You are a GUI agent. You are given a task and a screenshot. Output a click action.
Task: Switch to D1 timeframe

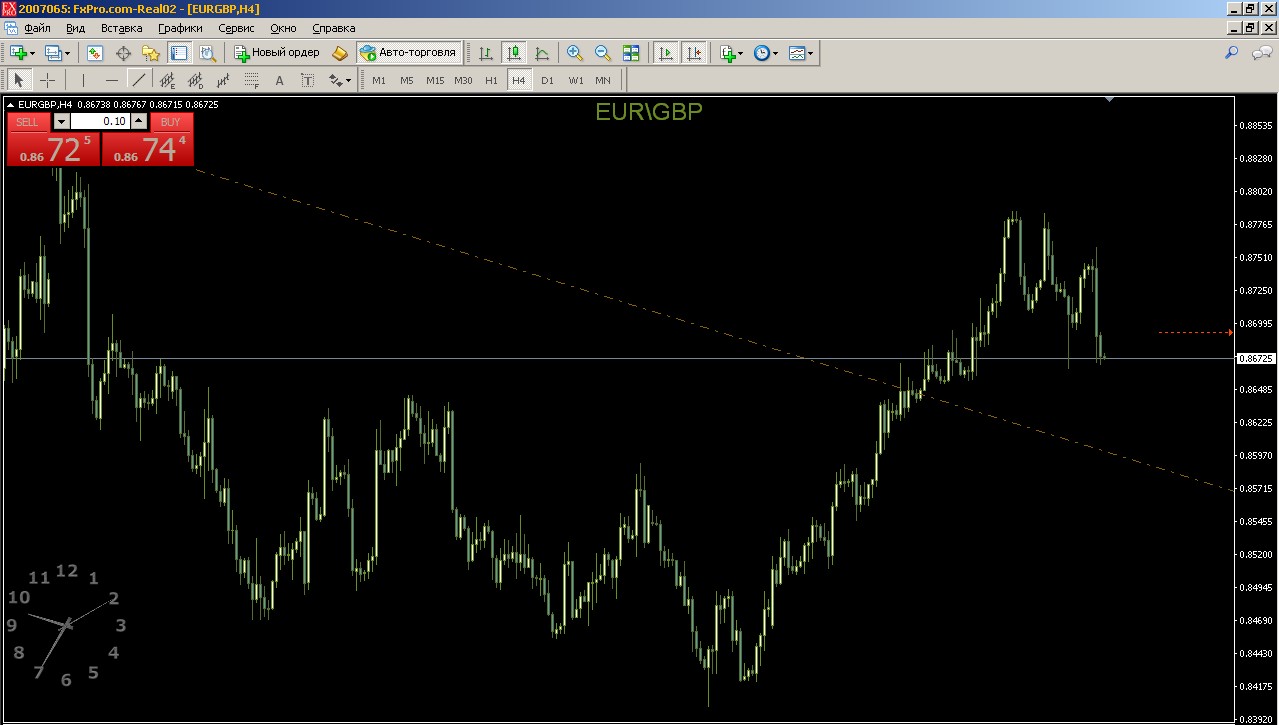pyautogui.click(x=547, y=80)
